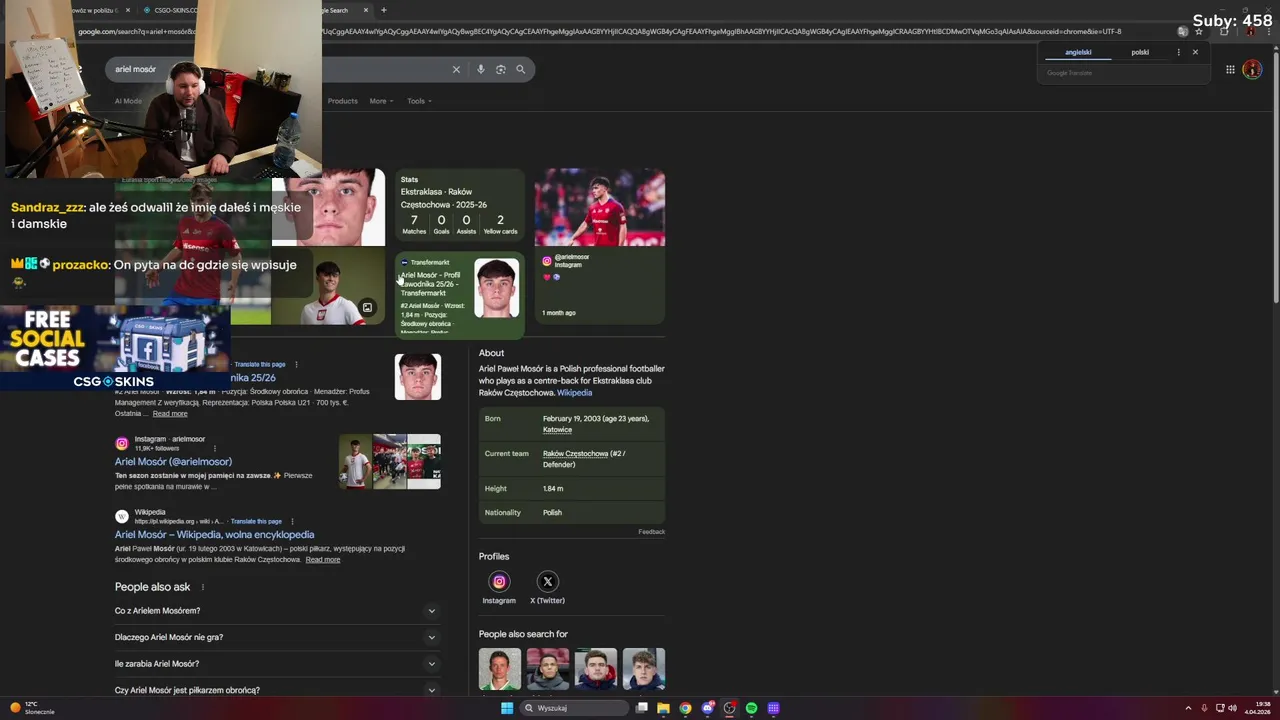Click the Translate icon in address bar
1280x720 pixels.
coord(1182,31)
